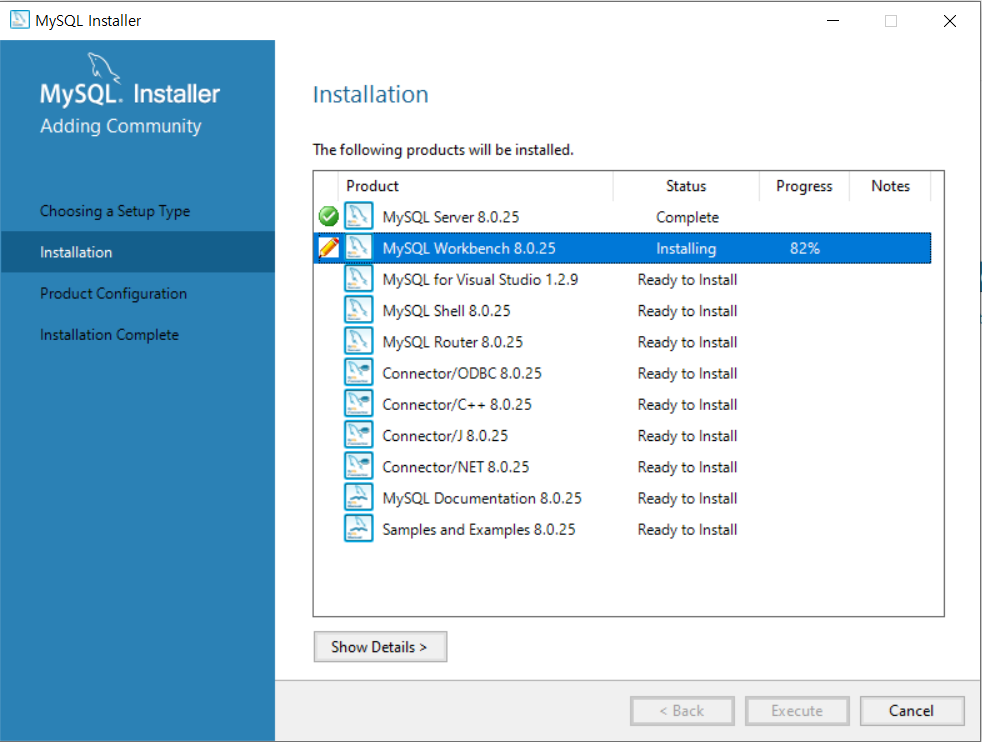Minimize the MySQL Installer window
Image resolution: width=982 pixels, height=742 pixels.
pos(833,21)
